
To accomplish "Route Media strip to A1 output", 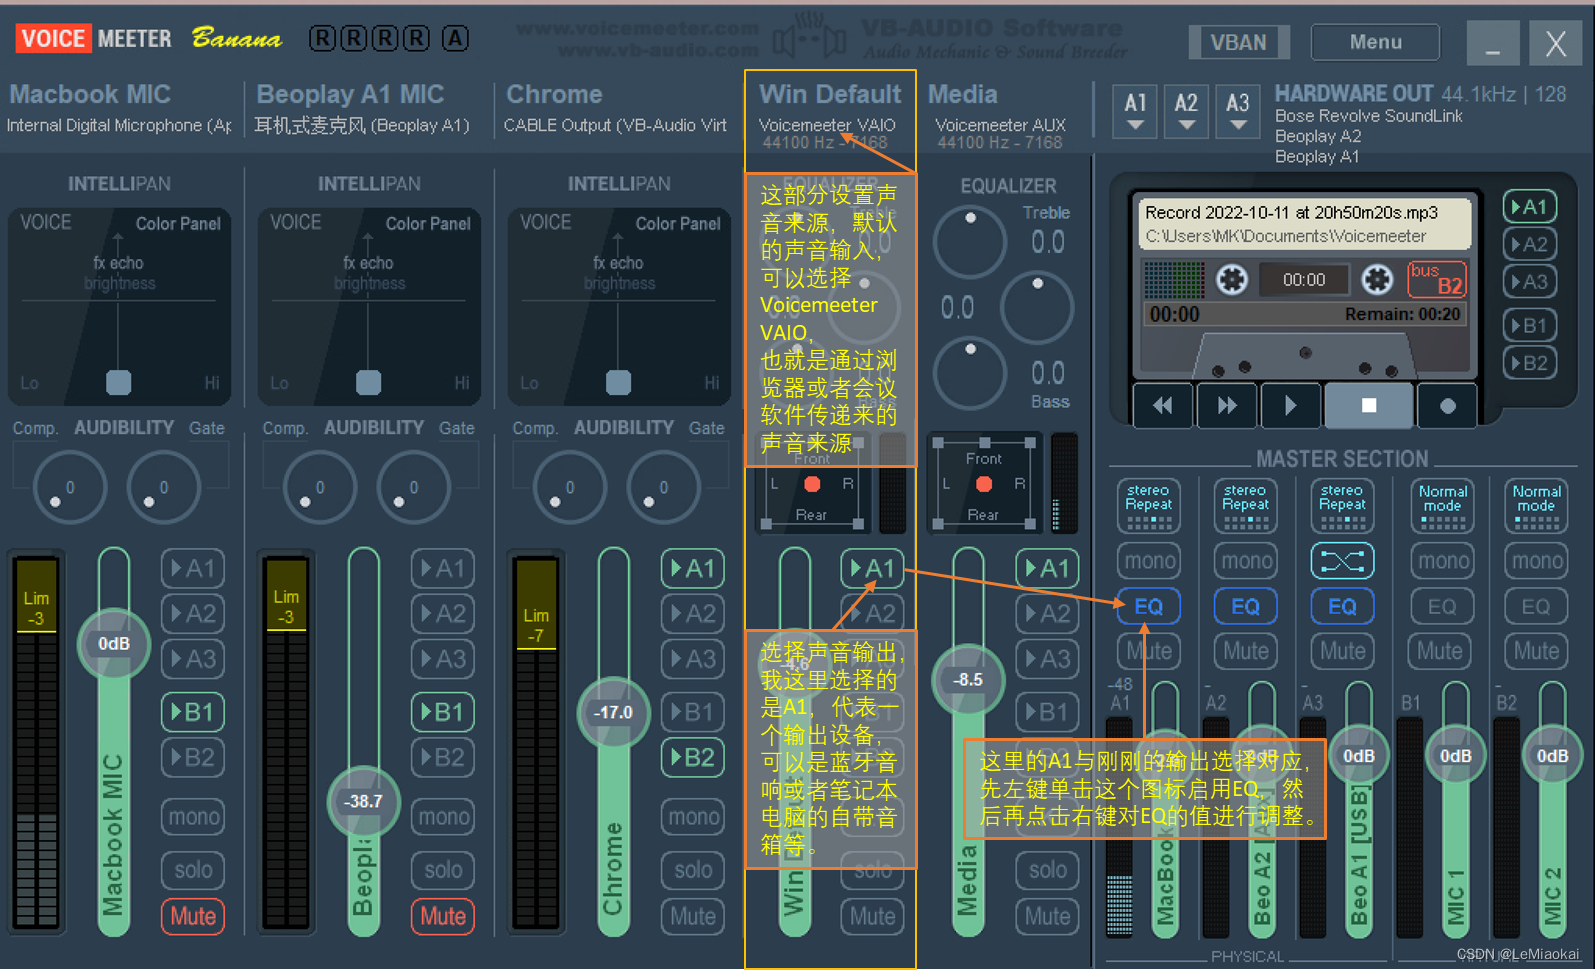I will coord(1048,569).
